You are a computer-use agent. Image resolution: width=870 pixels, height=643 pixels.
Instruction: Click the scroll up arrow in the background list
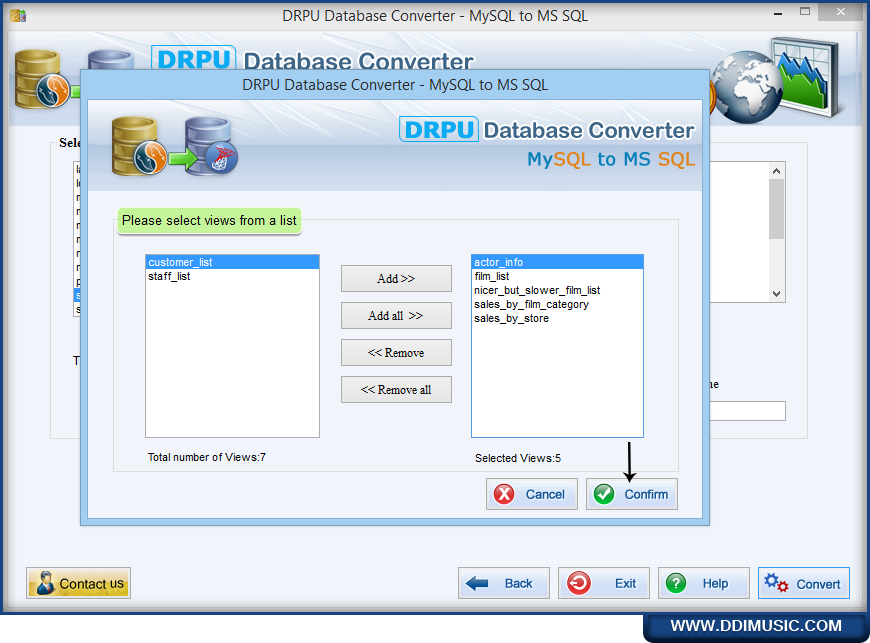777,171
